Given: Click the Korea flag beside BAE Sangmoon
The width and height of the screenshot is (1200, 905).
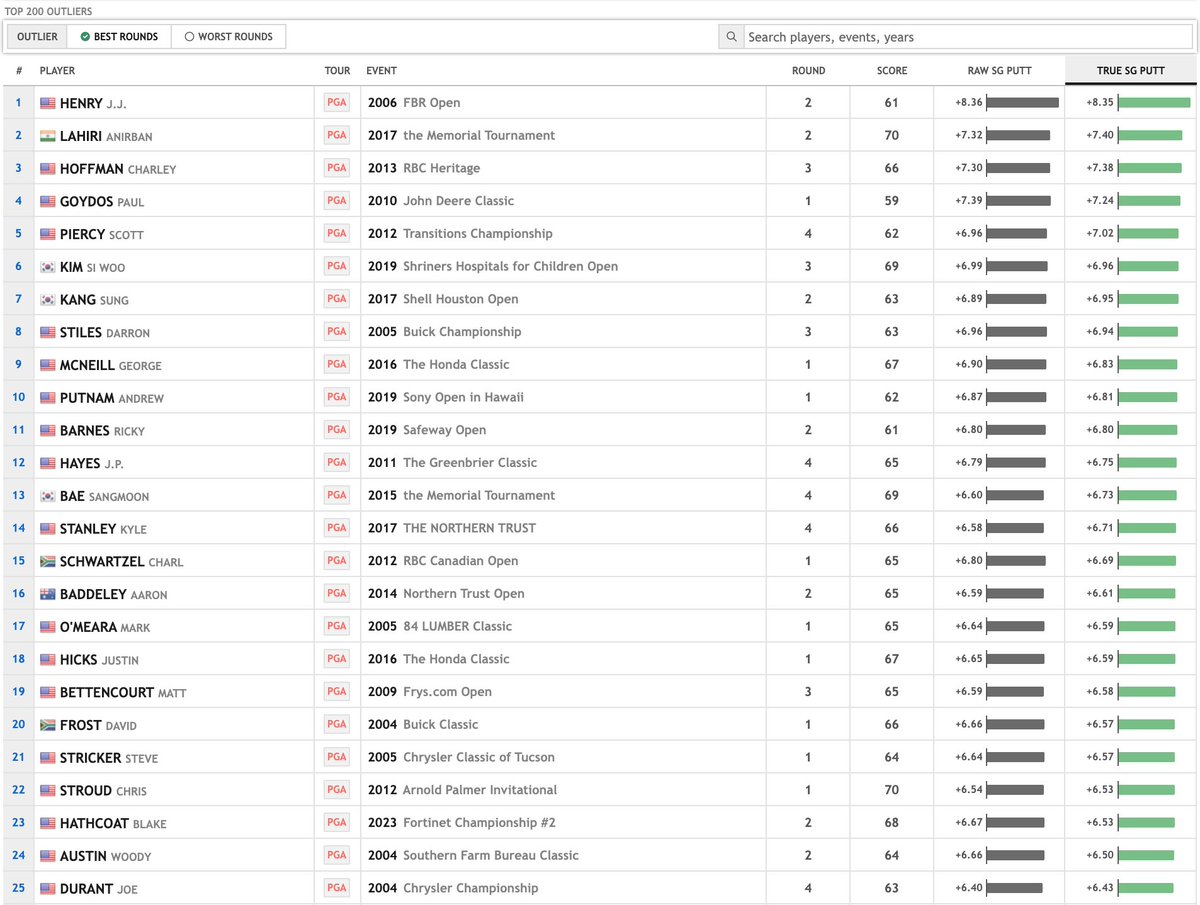Looking at the screenshot, I should click(48, 496).
